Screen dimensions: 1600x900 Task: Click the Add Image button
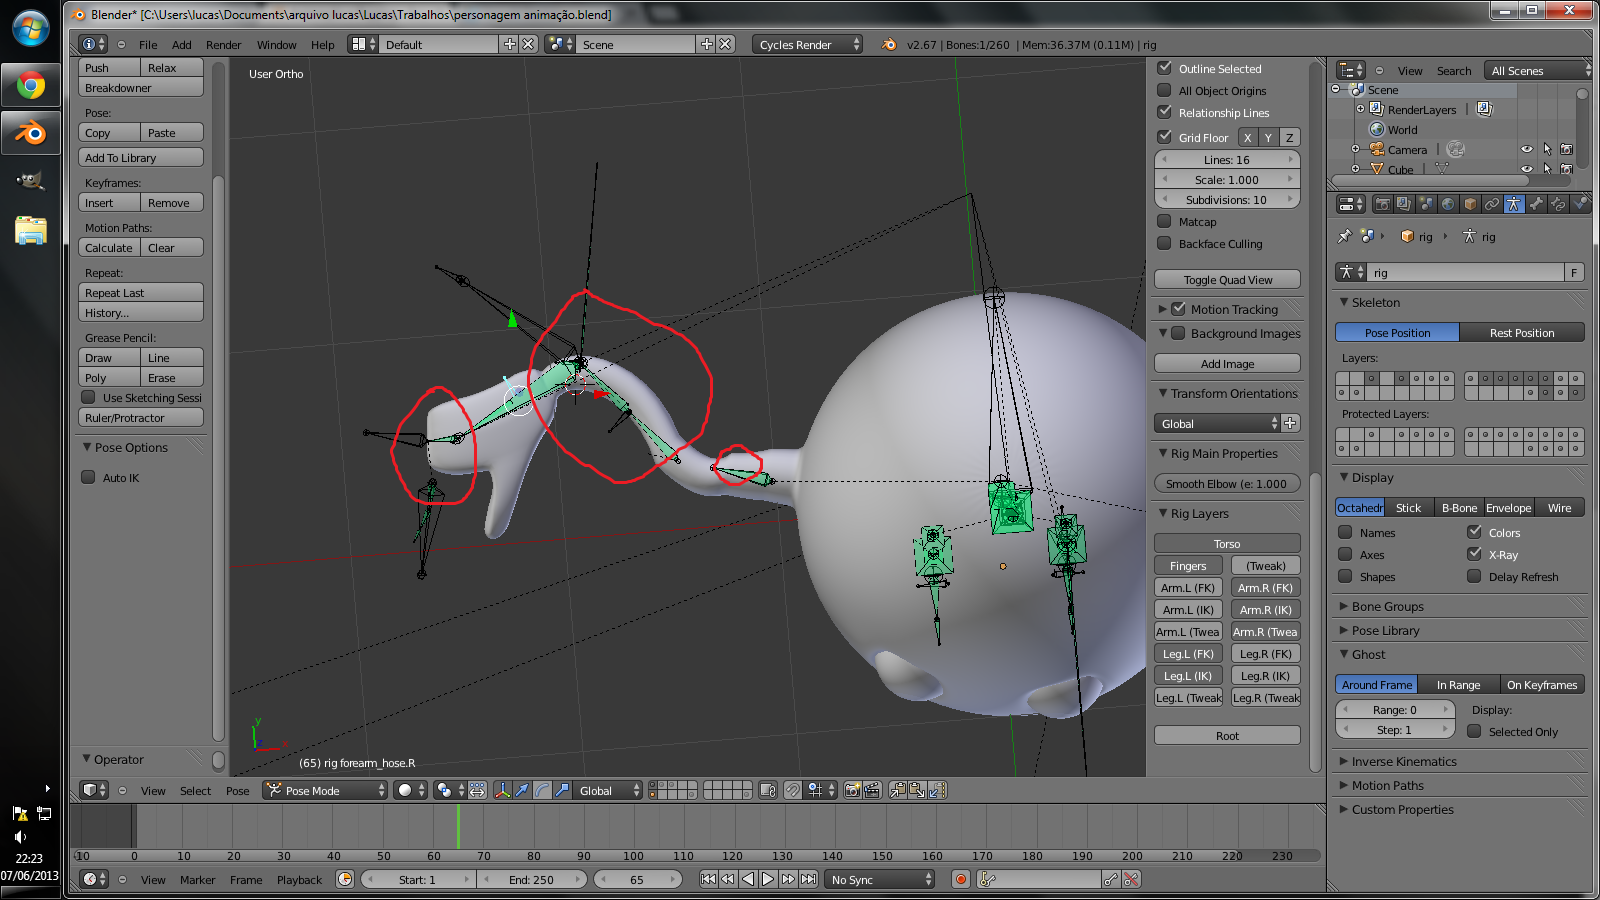1228,364
